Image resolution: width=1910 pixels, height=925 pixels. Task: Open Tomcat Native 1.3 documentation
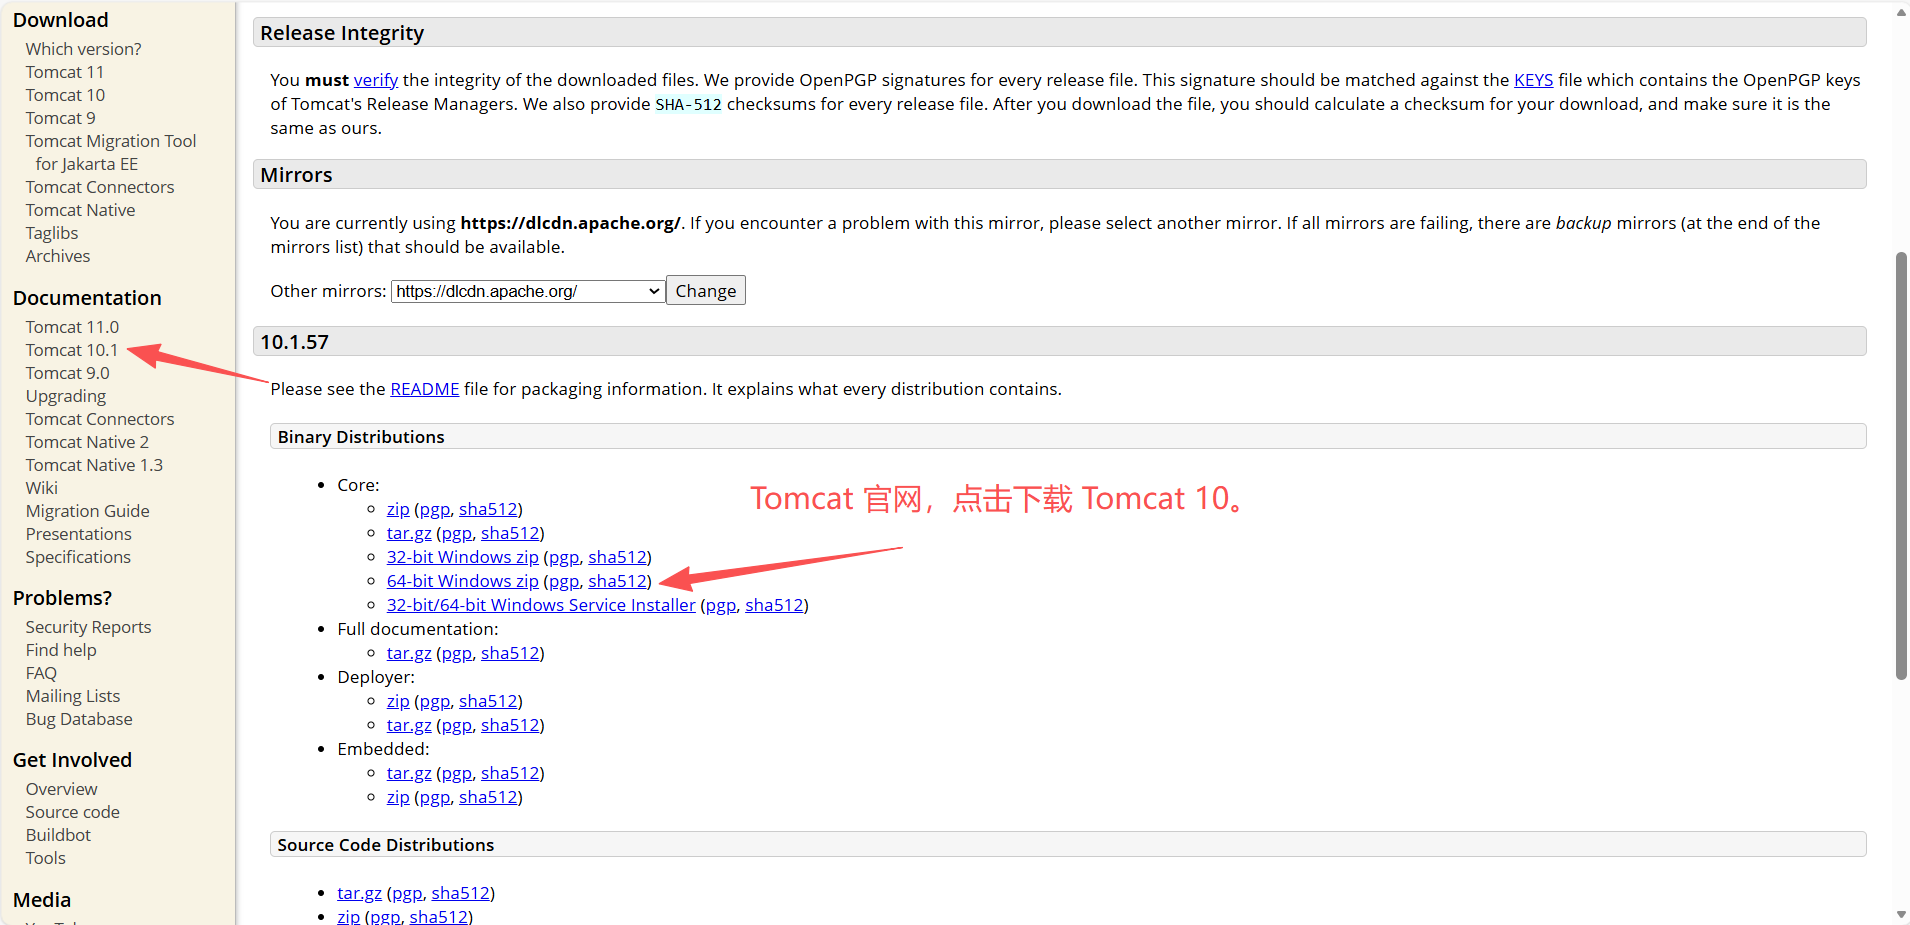pyautogui.click(x=94, y=465)
